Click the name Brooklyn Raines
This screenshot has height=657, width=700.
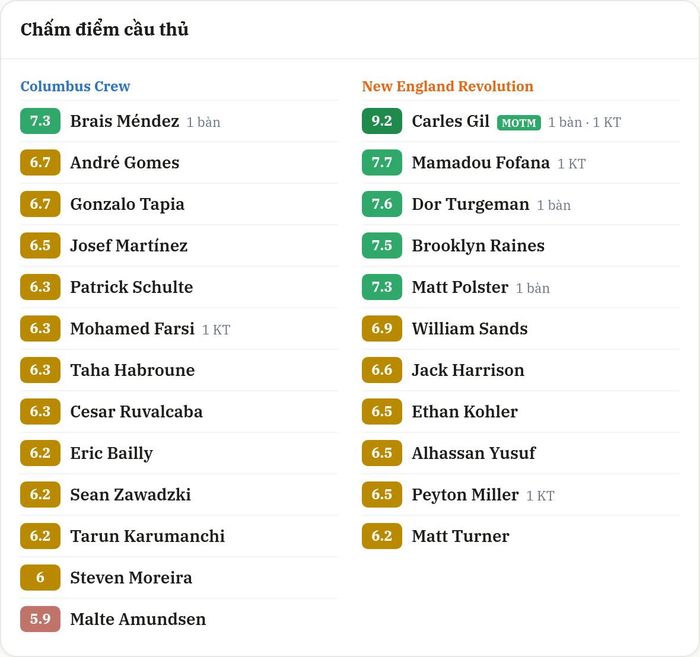point(478,245)
